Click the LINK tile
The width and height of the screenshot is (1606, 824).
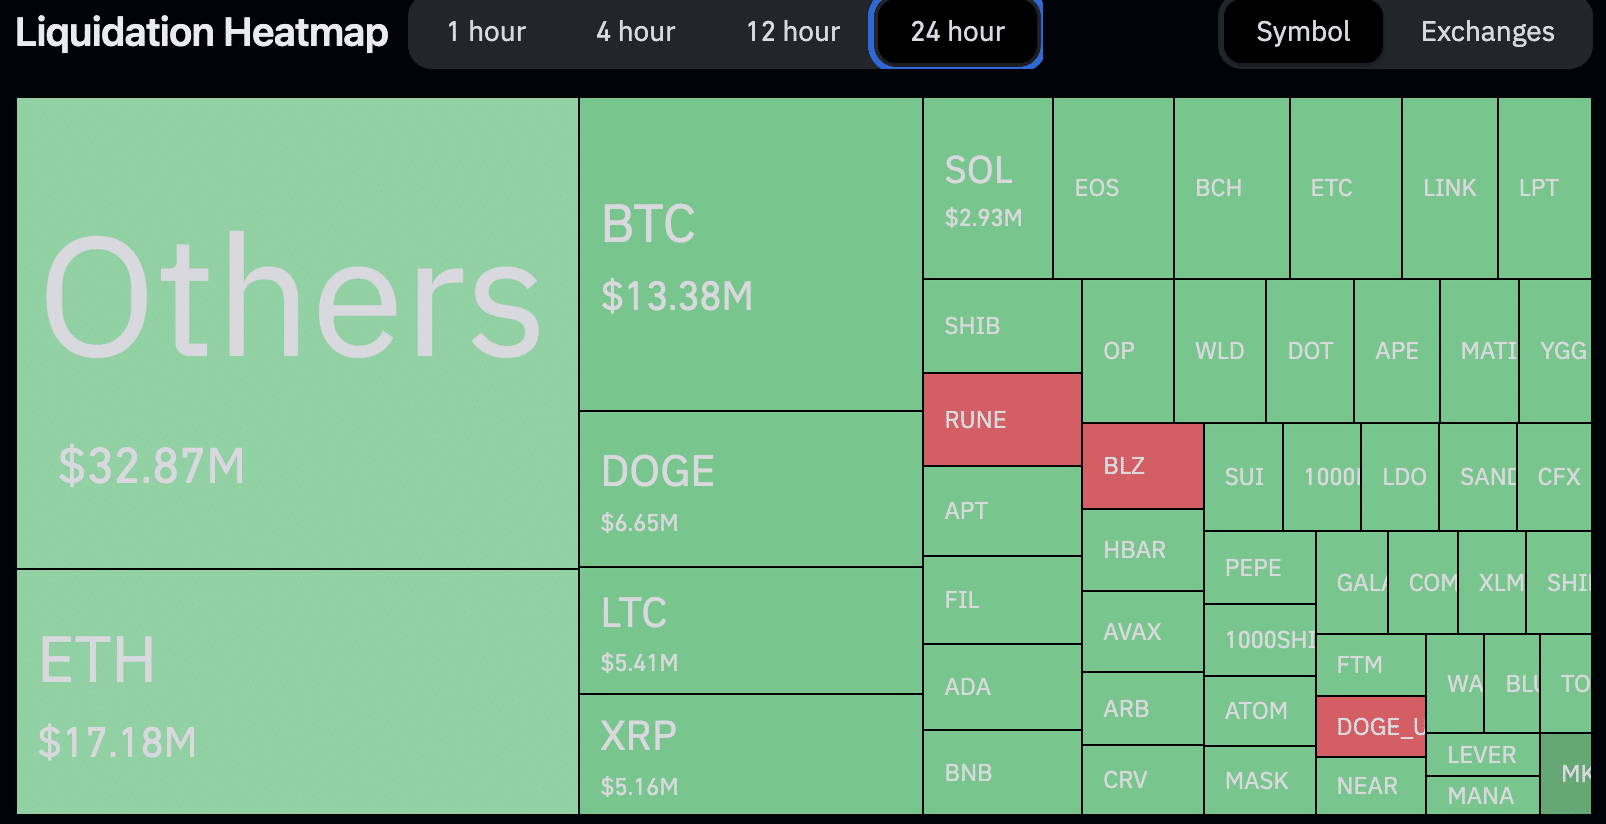coord(1449,188)
